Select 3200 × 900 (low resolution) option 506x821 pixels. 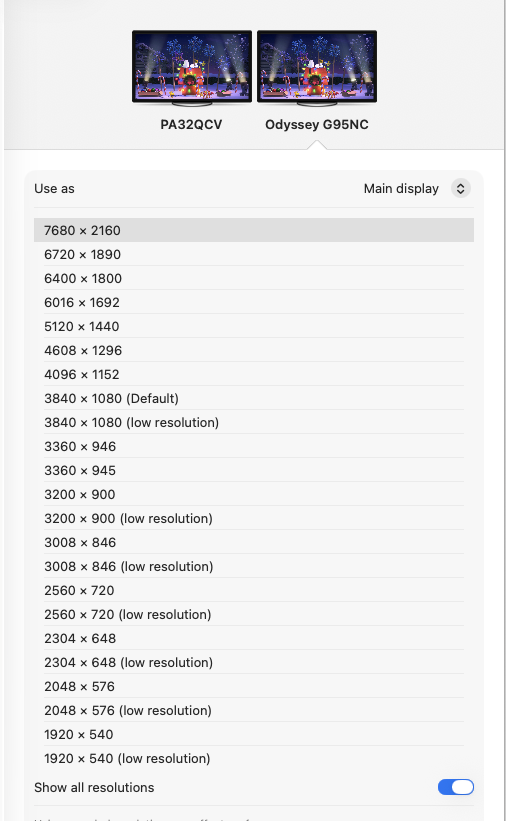(x=254, y=519)
